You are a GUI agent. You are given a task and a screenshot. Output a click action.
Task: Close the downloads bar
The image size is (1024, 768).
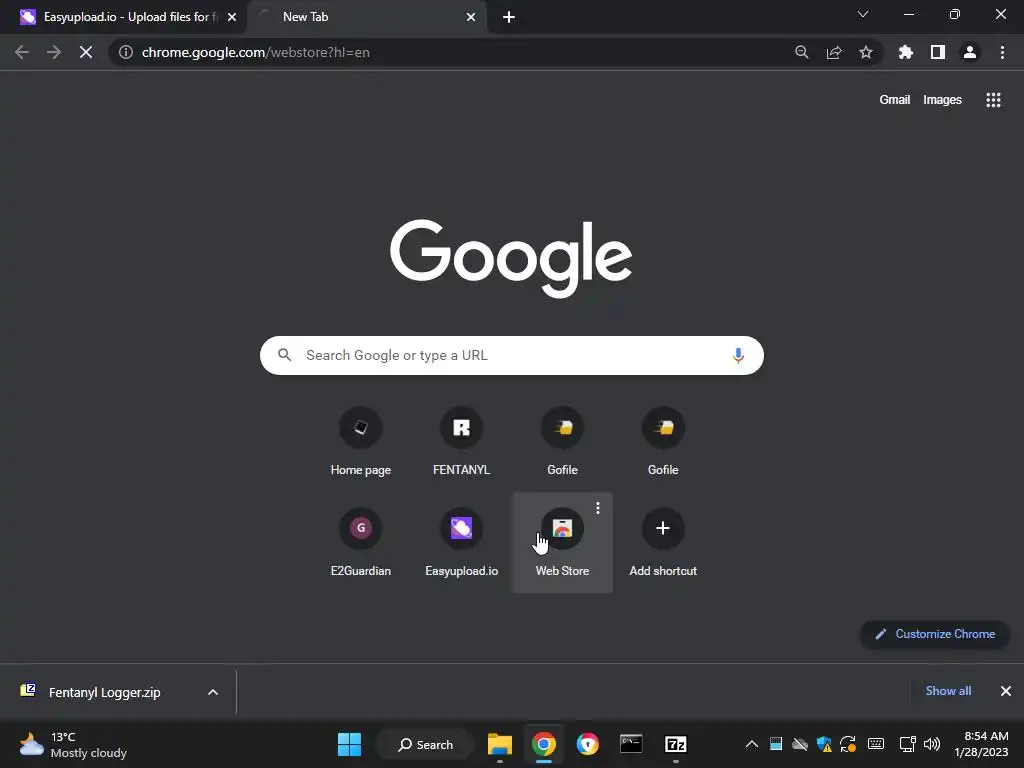point(1006,691)
